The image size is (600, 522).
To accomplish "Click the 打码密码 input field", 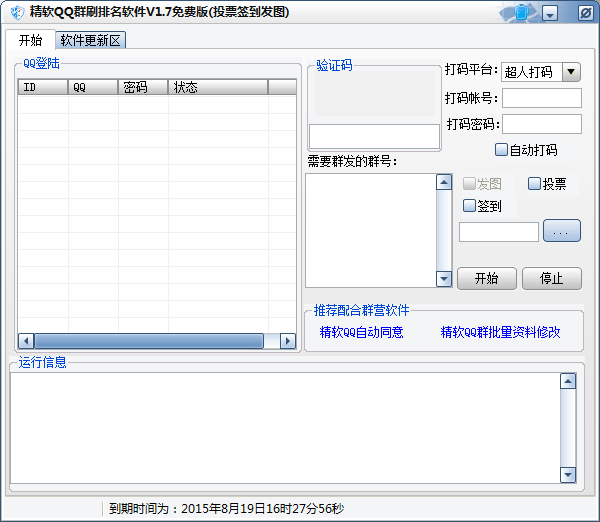I will pos(542,124).
